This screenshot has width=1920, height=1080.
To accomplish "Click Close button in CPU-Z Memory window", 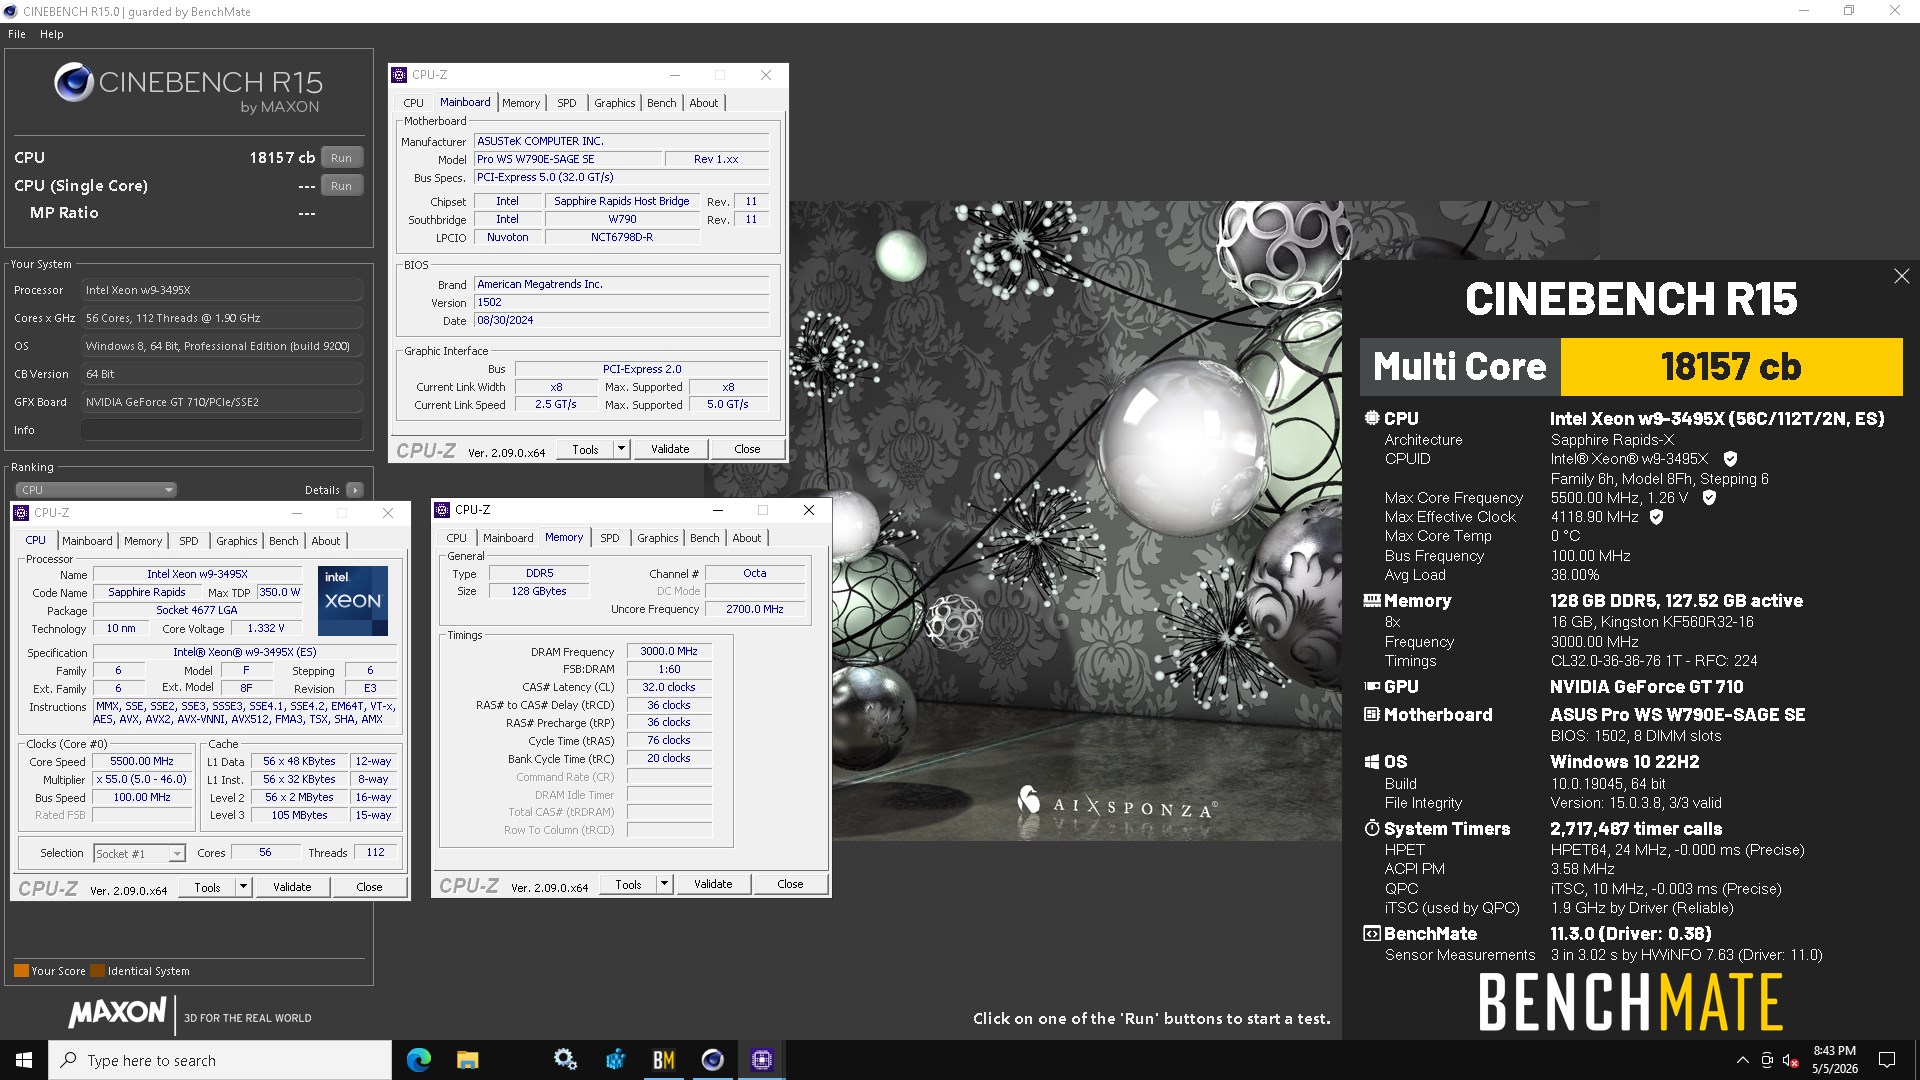I will pos(790,884).
